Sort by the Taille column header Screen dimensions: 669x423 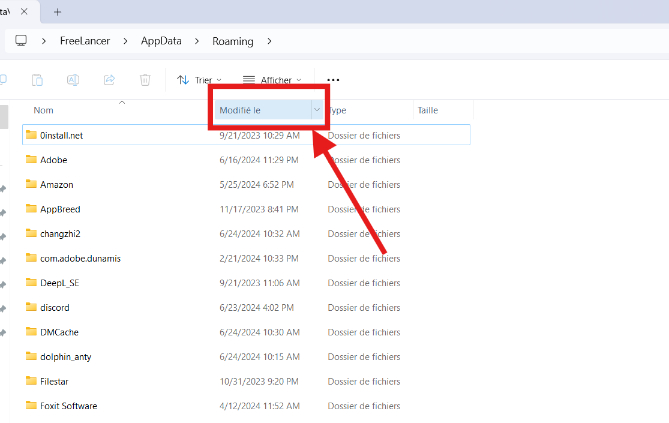pyautogui.click(x=428, y=110)
